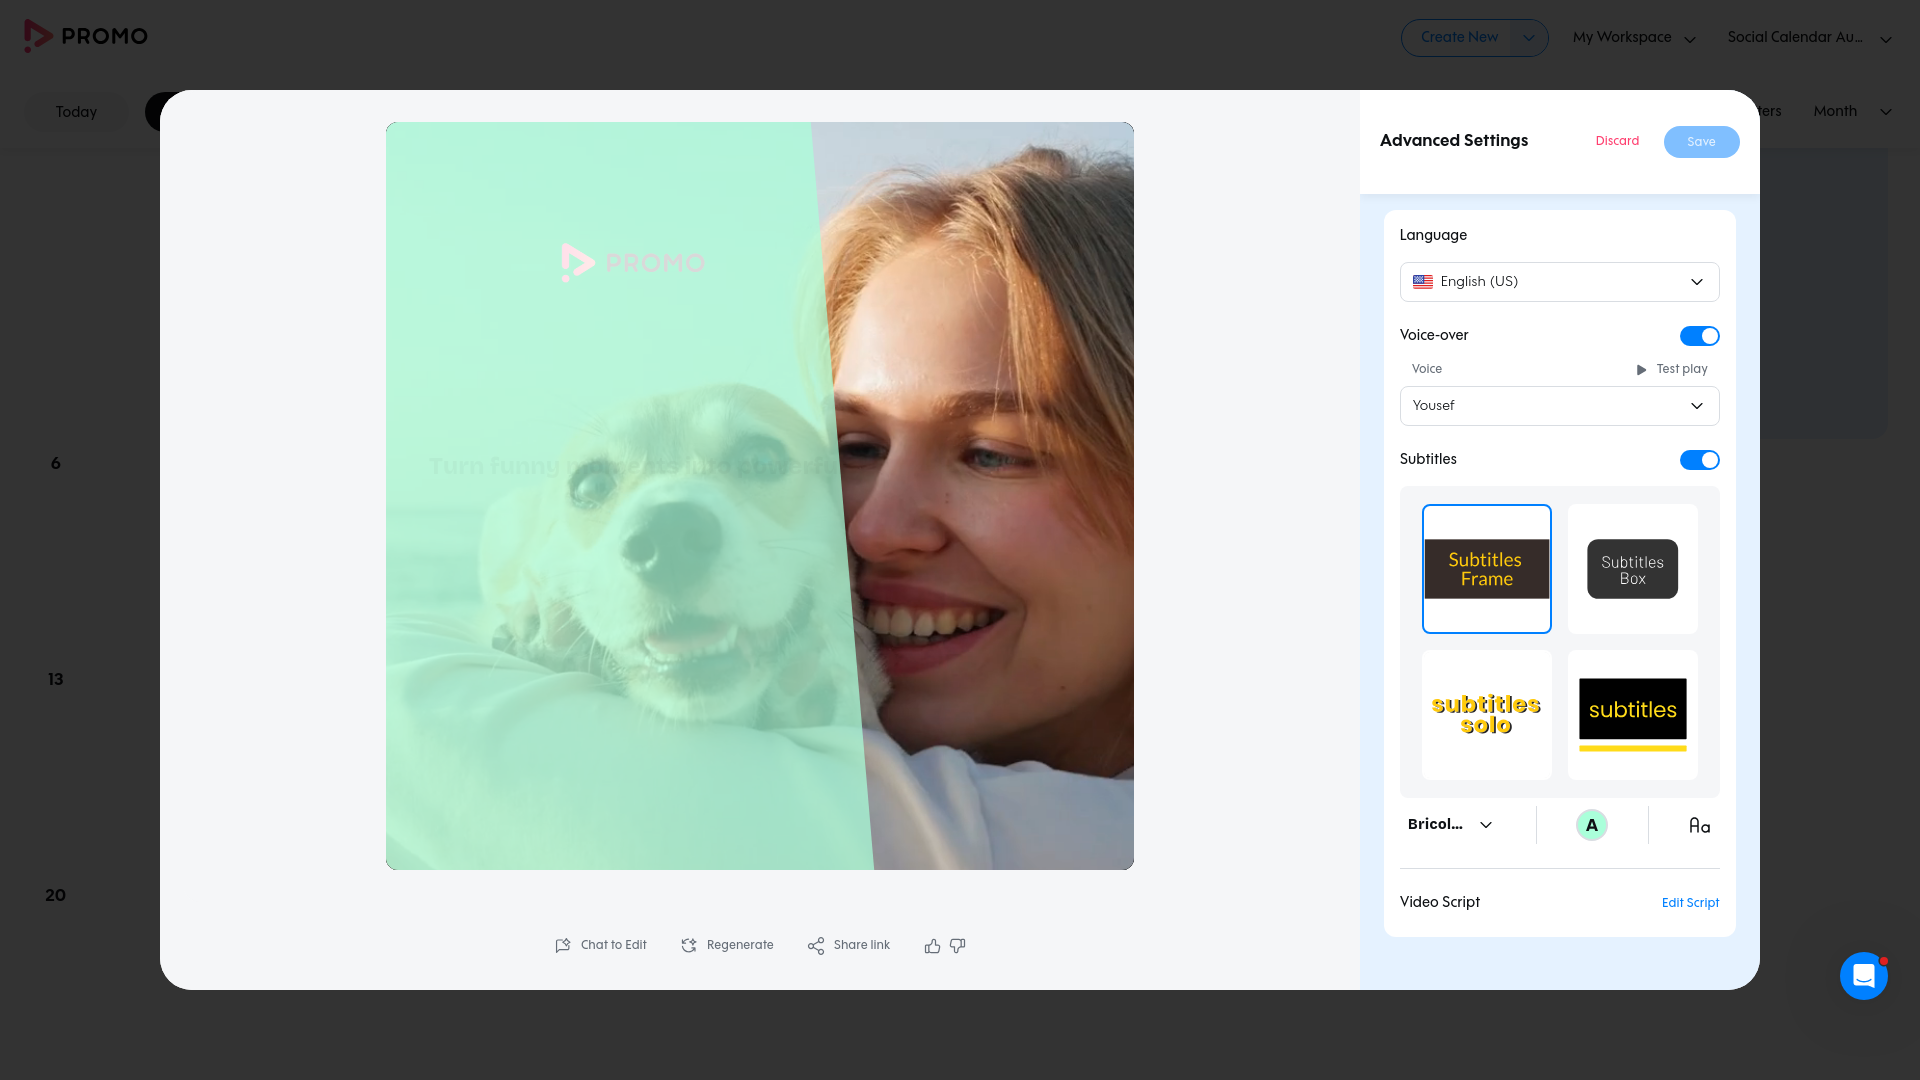Image resolution: width=1920 pixels, height=1080 pixels.
Task: Click the Share link icon
Action: click(816, 945)
